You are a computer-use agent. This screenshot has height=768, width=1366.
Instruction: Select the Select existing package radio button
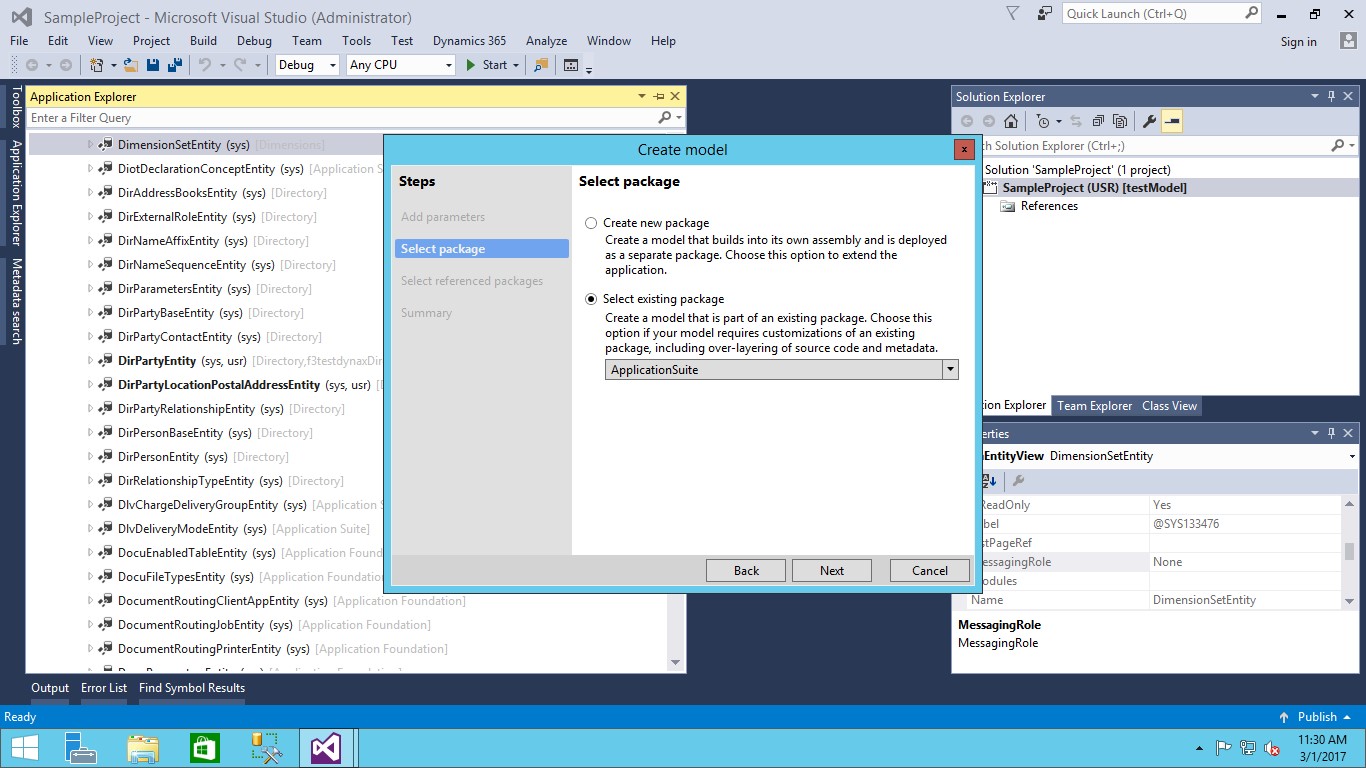tap(591, 299)
